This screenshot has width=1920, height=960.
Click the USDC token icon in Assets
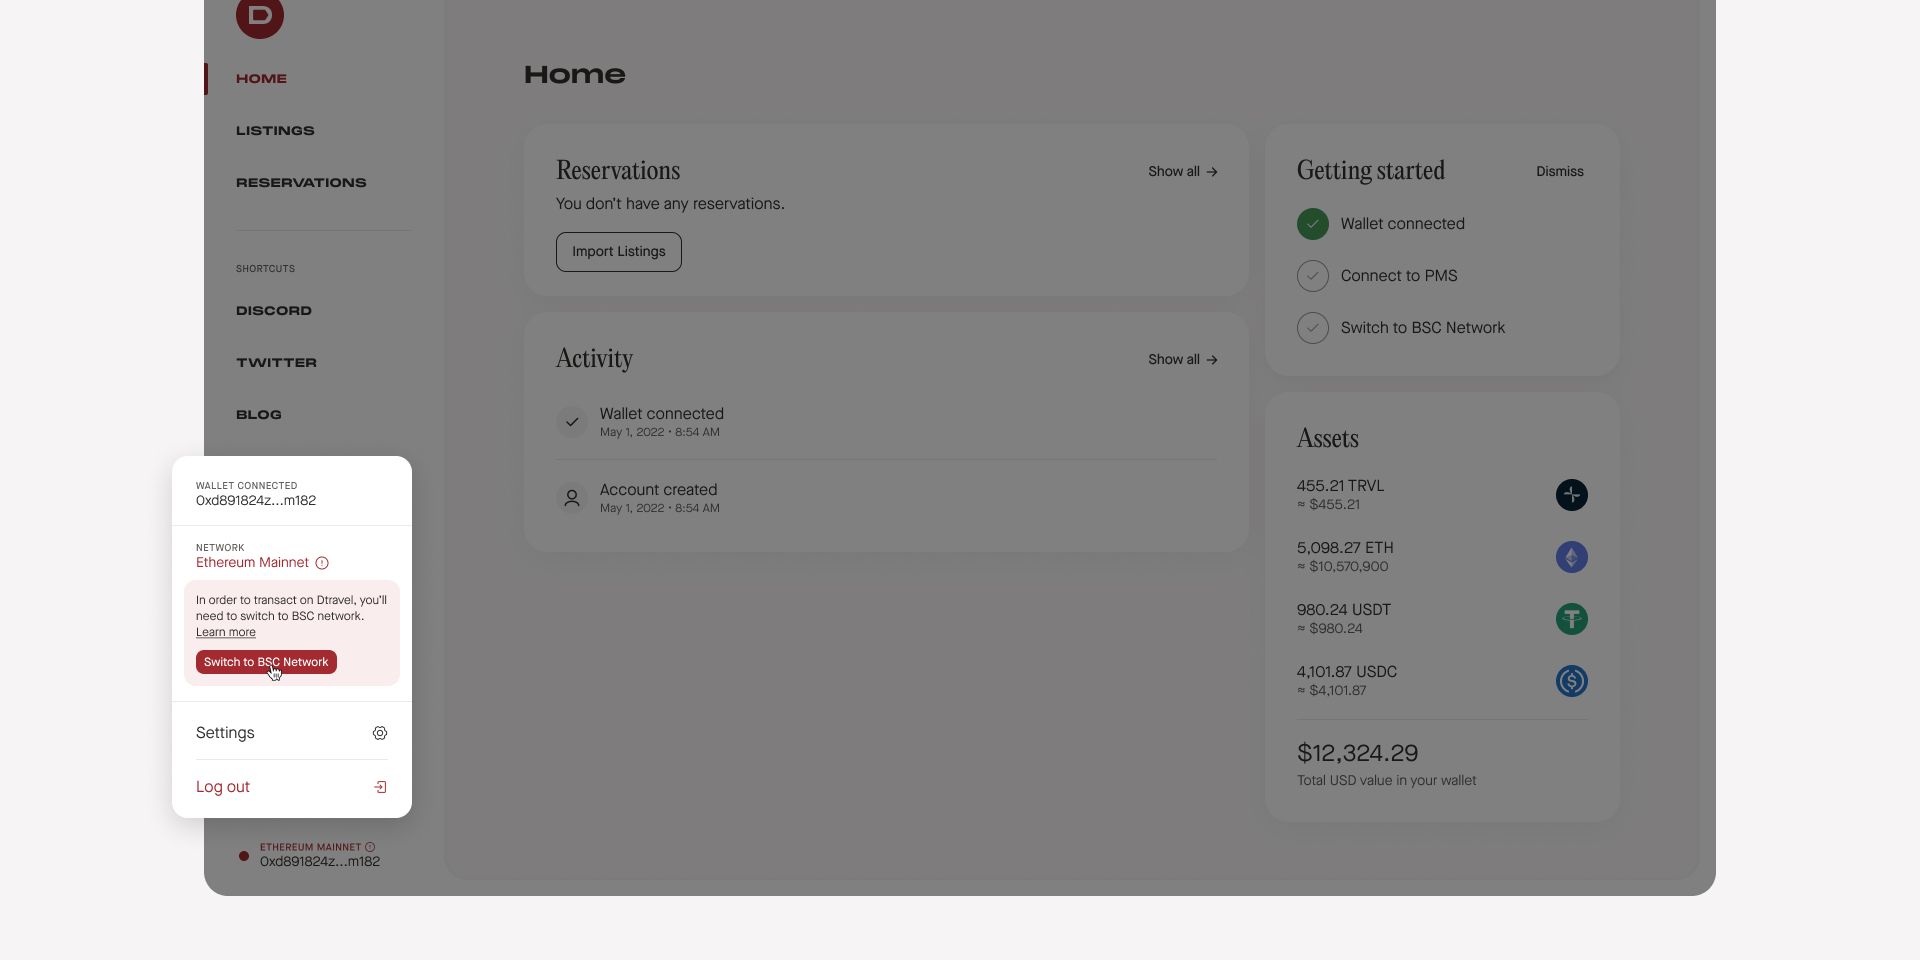pos(1571,681)
